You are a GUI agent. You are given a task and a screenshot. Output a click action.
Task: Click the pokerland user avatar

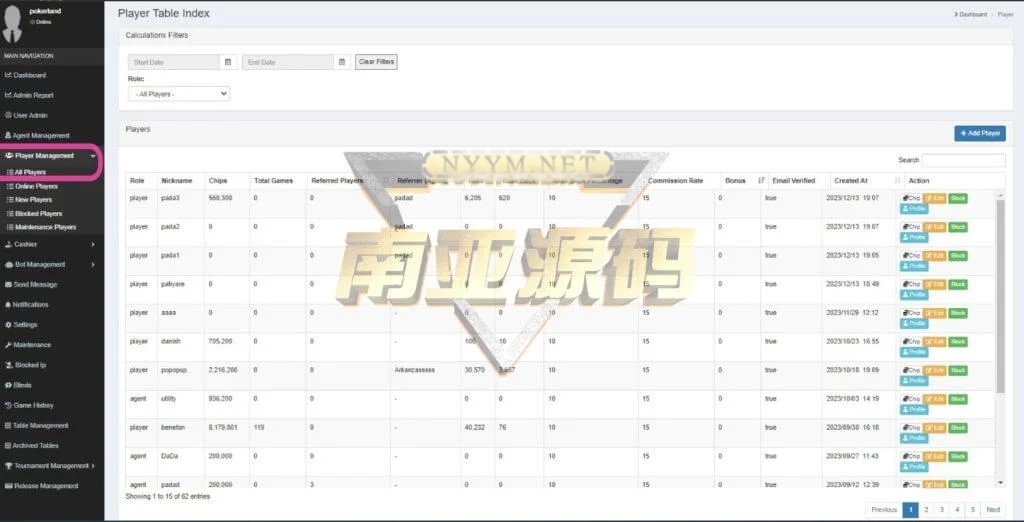click(x=13, y=22)
